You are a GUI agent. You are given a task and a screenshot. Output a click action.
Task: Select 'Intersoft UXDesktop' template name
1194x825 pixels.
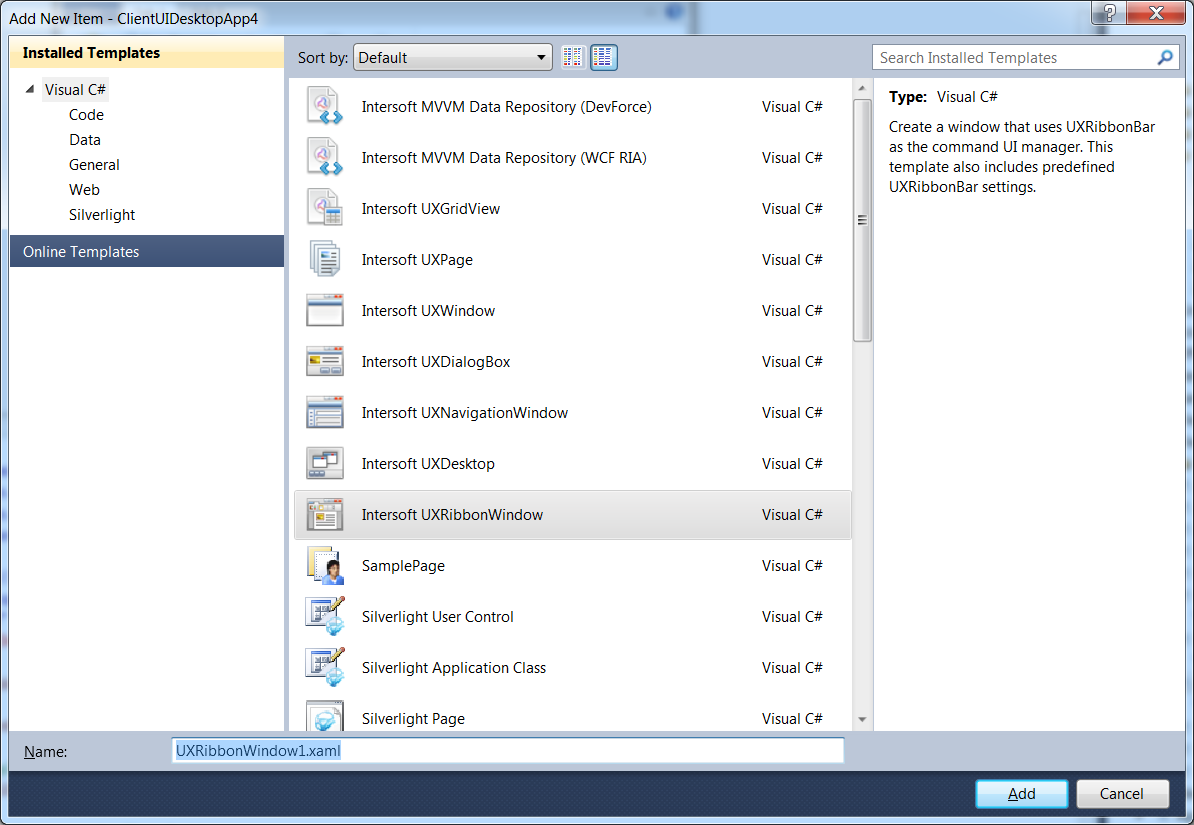click(428, 464)
